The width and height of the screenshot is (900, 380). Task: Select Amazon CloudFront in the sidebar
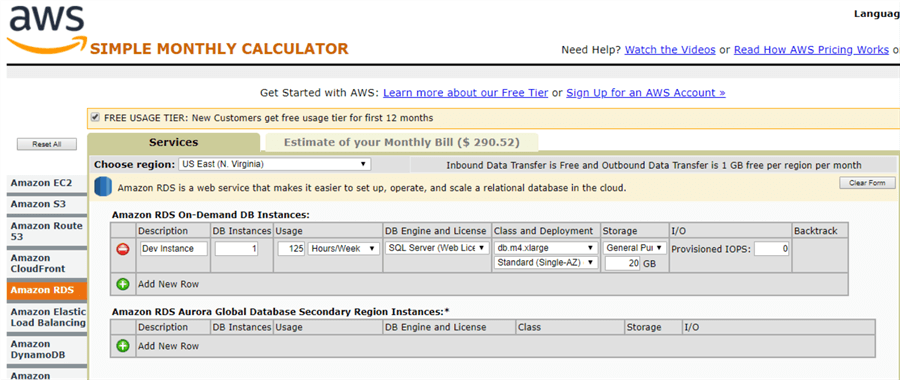pyautogui.click(x=46, y=263)
